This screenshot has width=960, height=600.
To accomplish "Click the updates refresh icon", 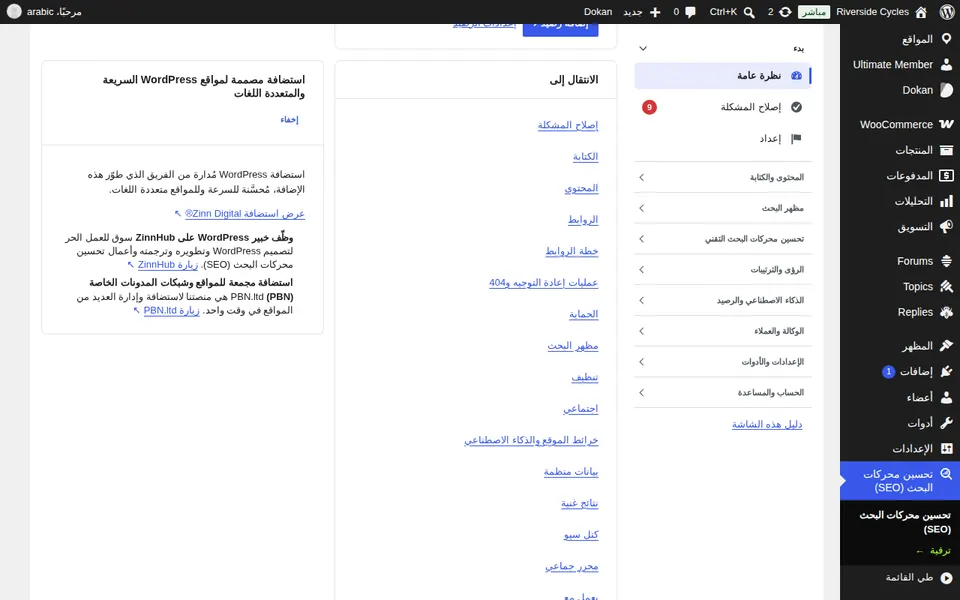I will click(x=785, y=12).
